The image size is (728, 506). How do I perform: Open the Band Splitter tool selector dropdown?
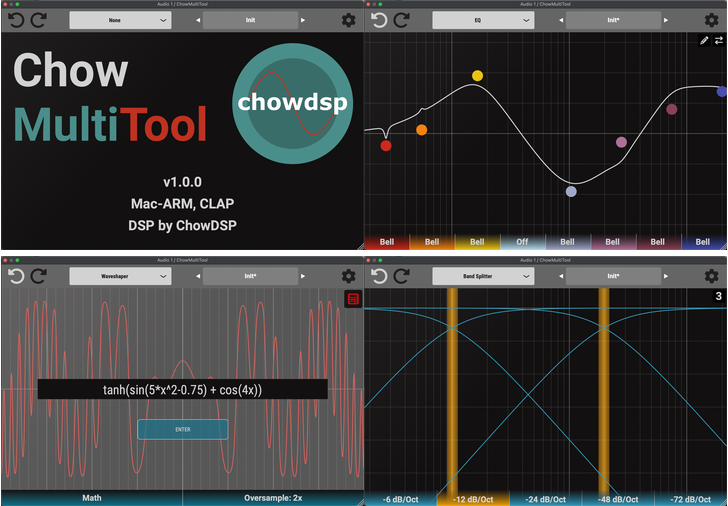click(483, 276)
